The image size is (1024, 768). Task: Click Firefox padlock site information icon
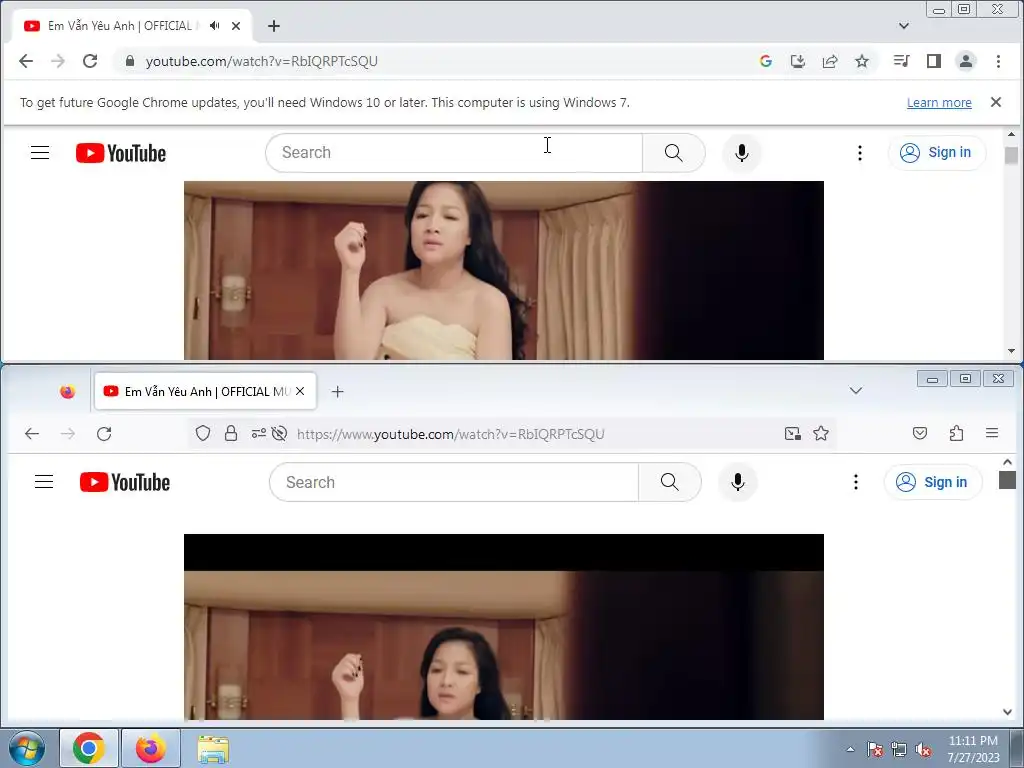[x=231, y=434]
